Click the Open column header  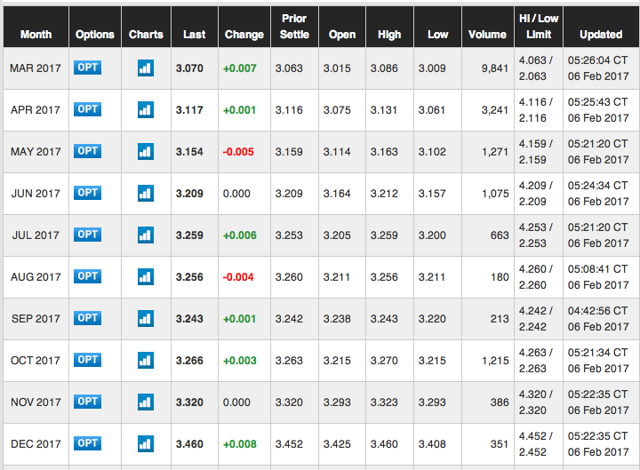(x=342, y=27)
